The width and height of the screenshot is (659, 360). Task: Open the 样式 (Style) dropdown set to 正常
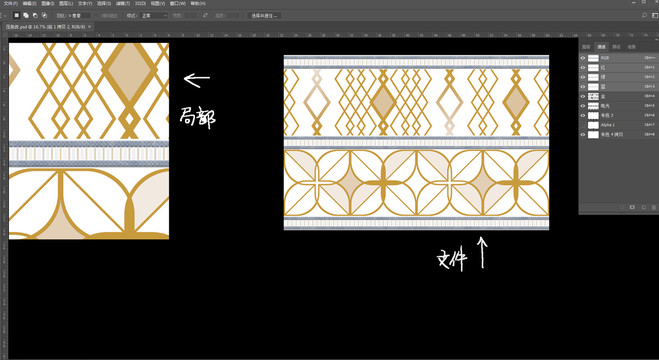[154, 16]
